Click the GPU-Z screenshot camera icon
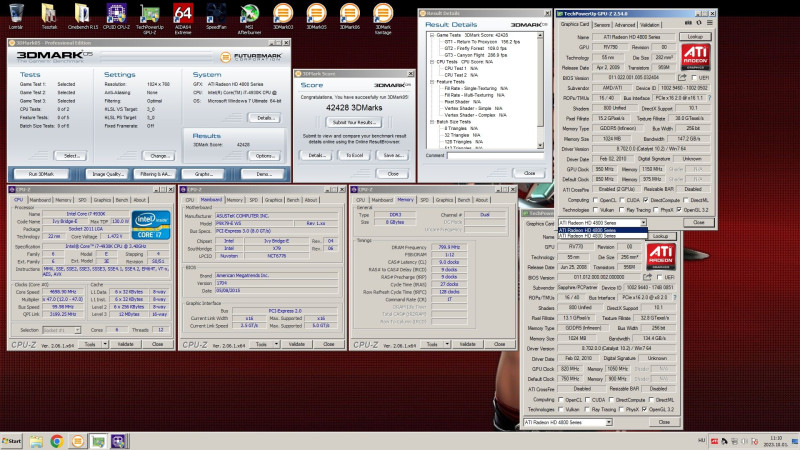The image size is (800, 450). (x=688, y=23)
